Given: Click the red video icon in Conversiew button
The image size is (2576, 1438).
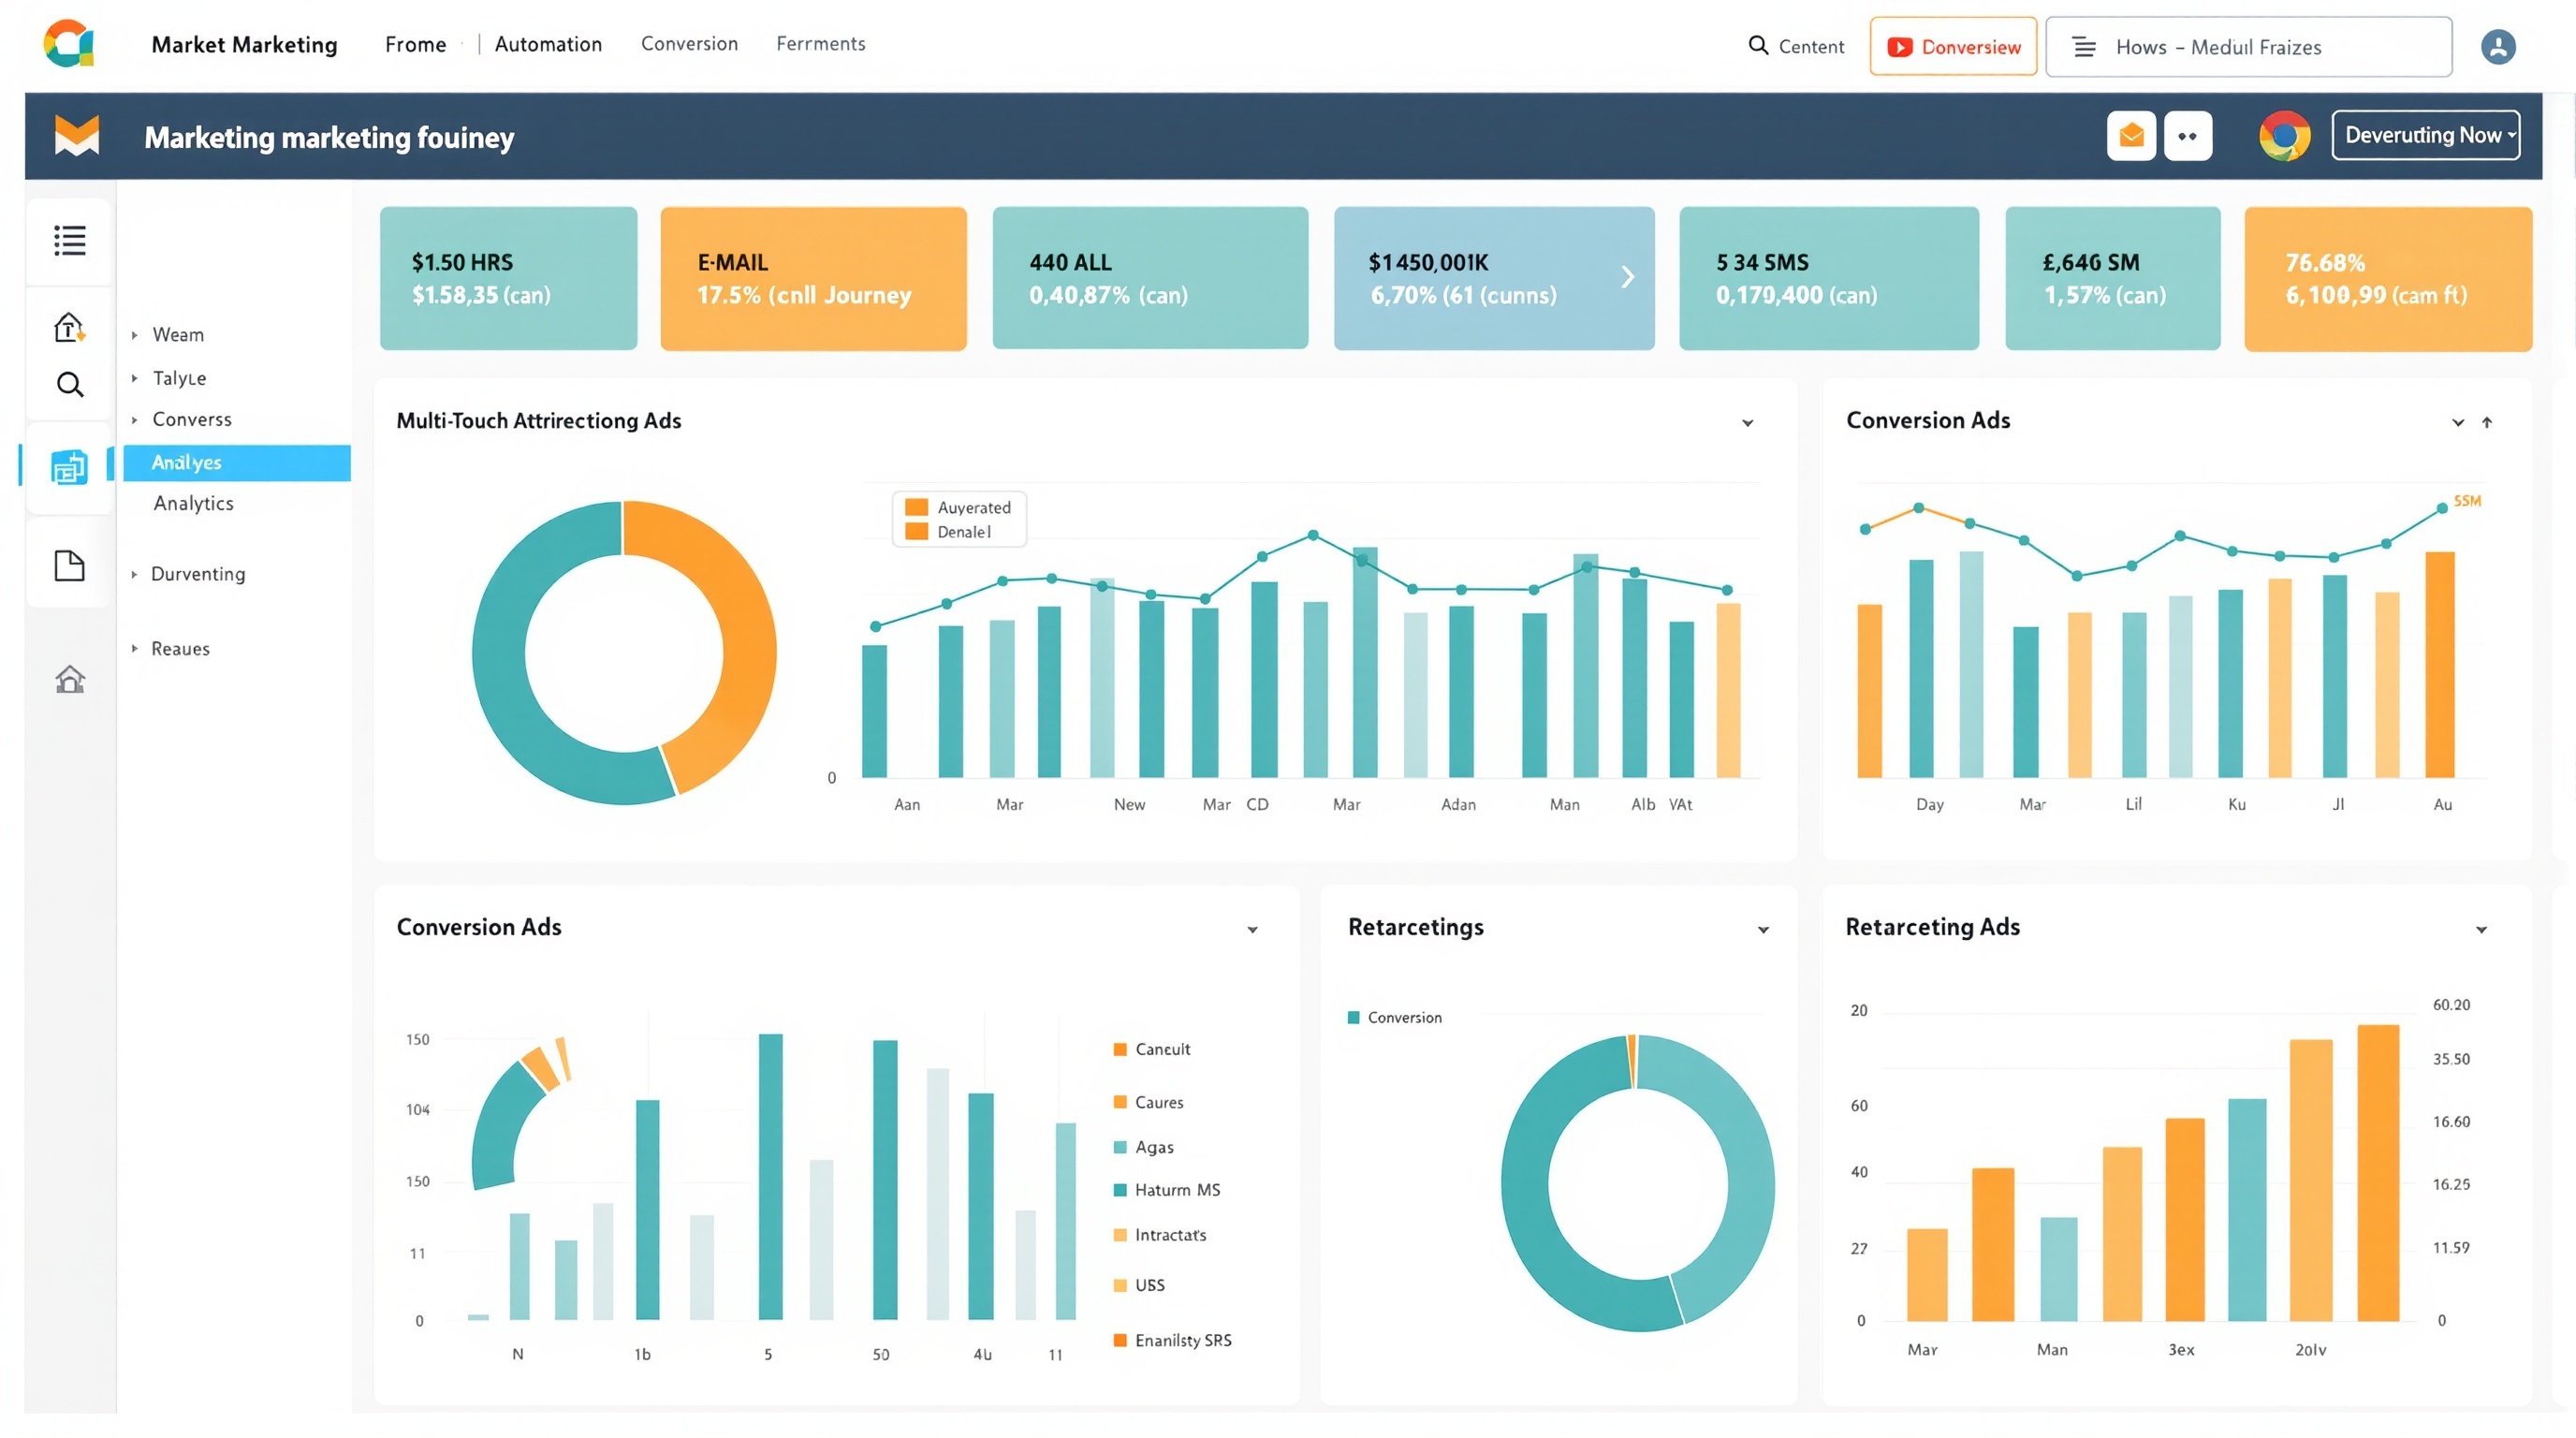Looking at the screenshot, I should [1900, 47].
